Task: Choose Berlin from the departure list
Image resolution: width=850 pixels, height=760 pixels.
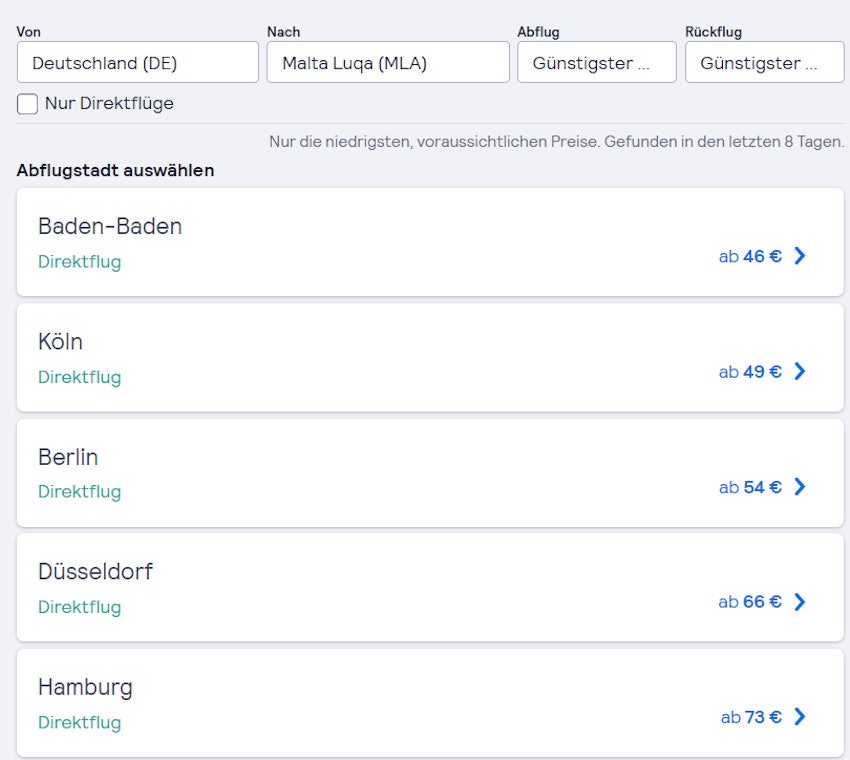Action: point(68,457)
